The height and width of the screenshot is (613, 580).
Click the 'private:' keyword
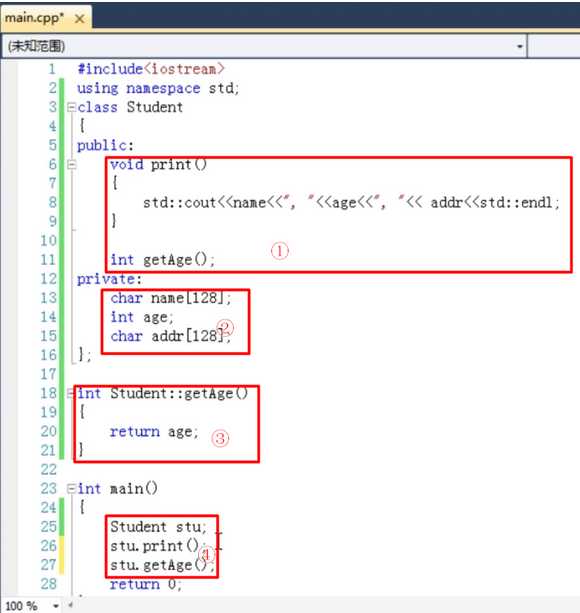point(109,279)
